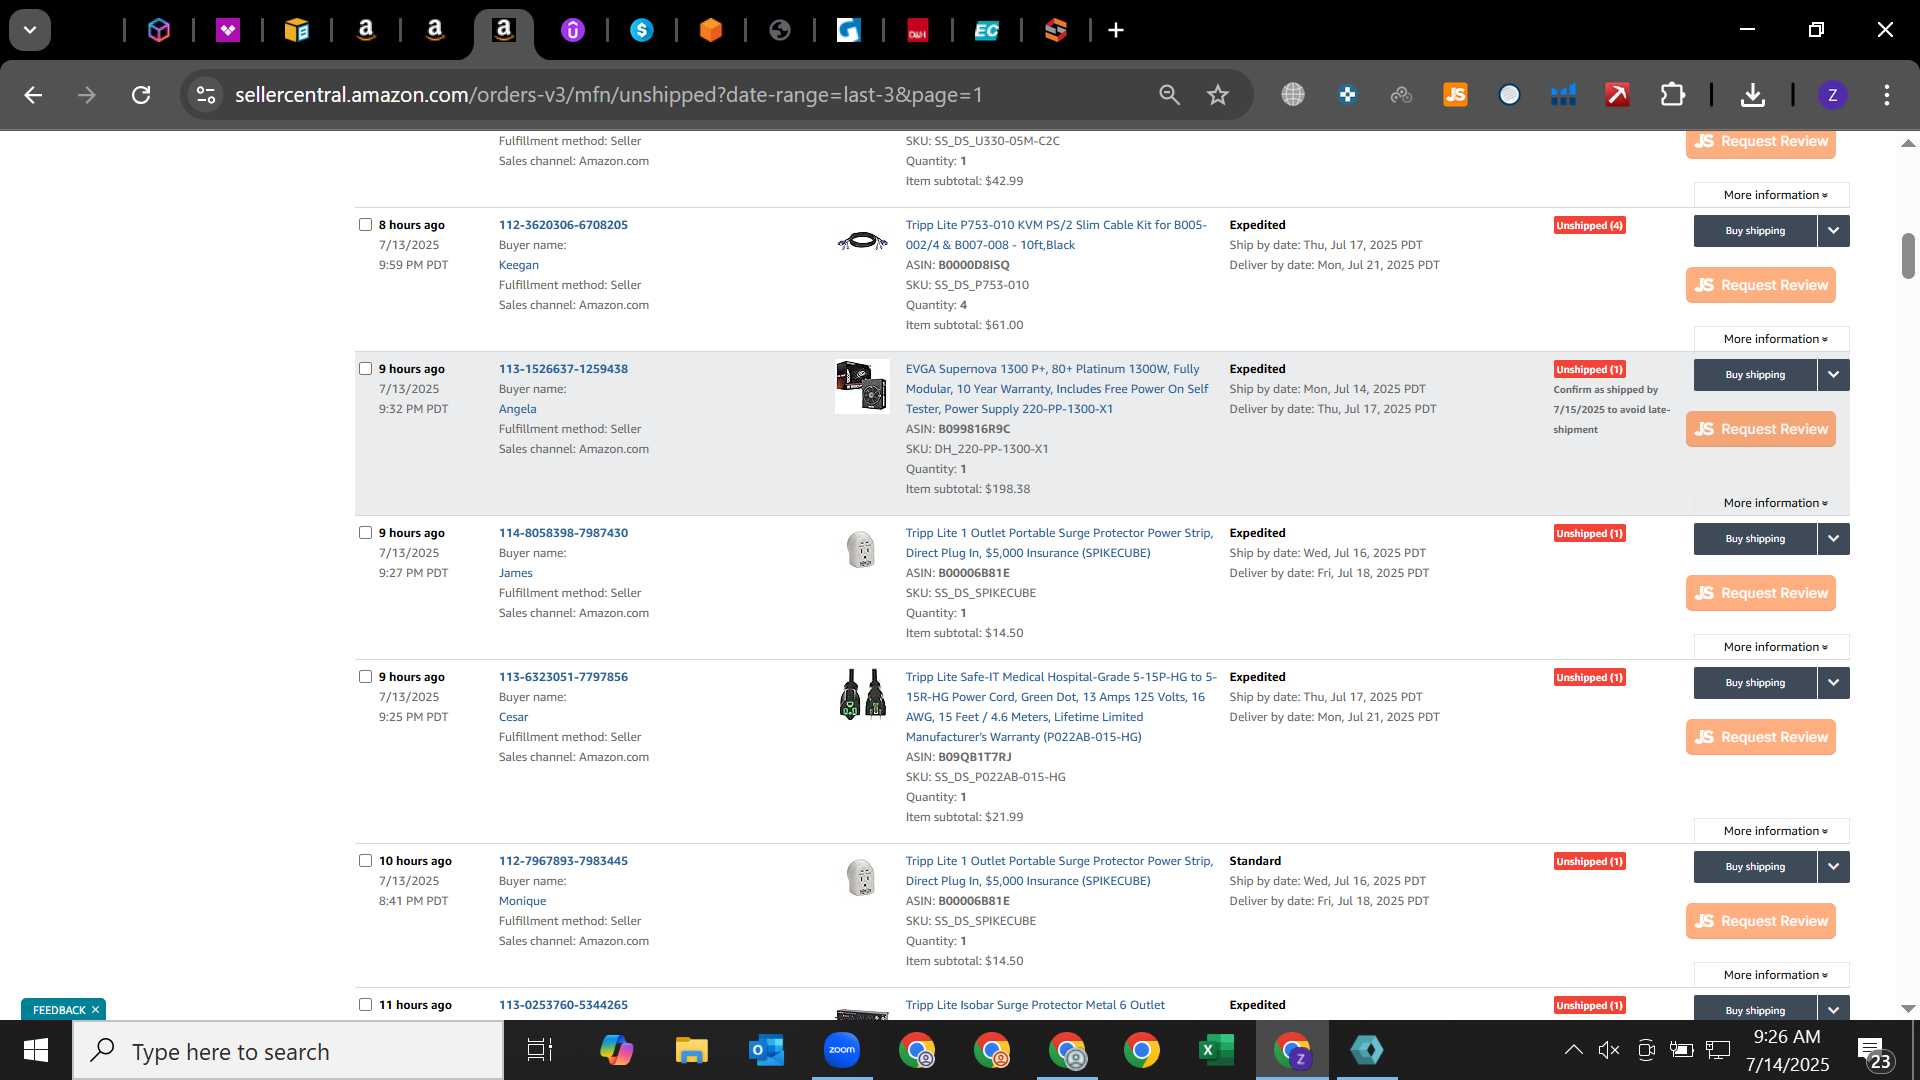The width and height of the screenshot is (1920, 1080).
Task: Open the red arrow extension icon
Action: click(x=1617, y=95)
